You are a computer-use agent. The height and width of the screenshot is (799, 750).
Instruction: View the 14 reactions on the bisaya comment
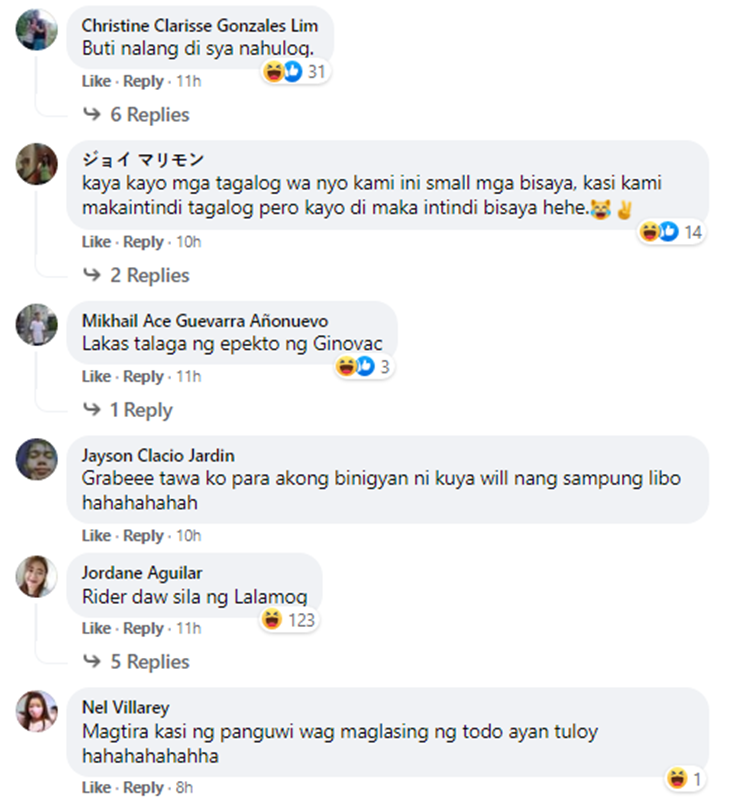[672, 232]
